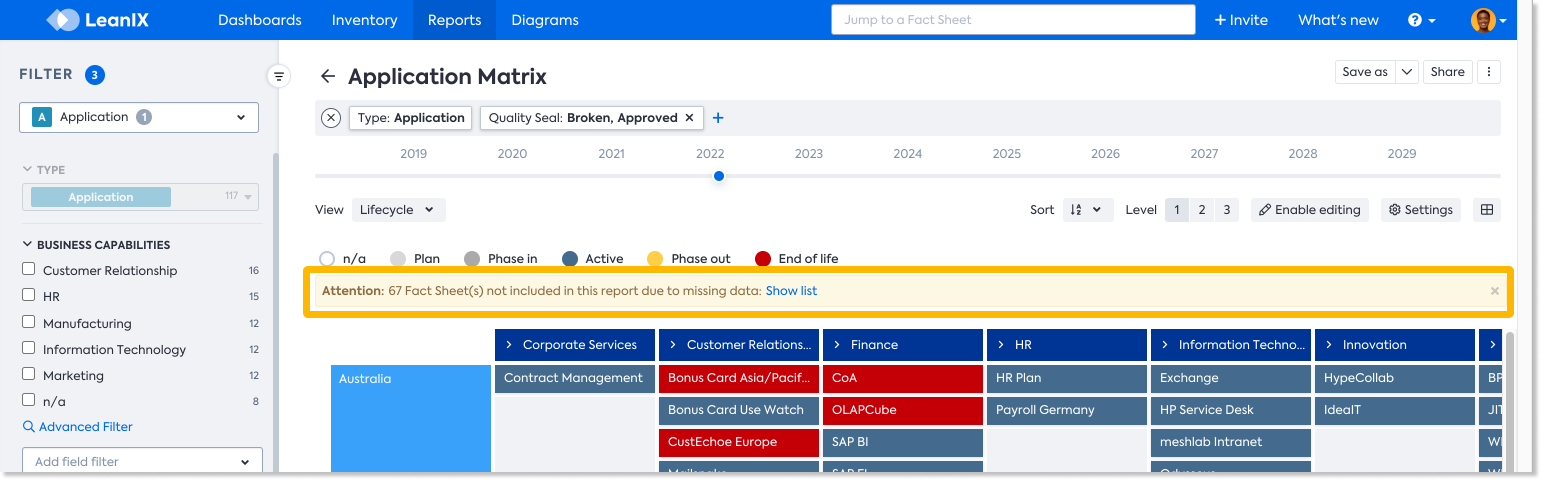The image size is (1541, 480).
Task: Click the 2025 timeline year label
Action: [x=1007, y=154]
